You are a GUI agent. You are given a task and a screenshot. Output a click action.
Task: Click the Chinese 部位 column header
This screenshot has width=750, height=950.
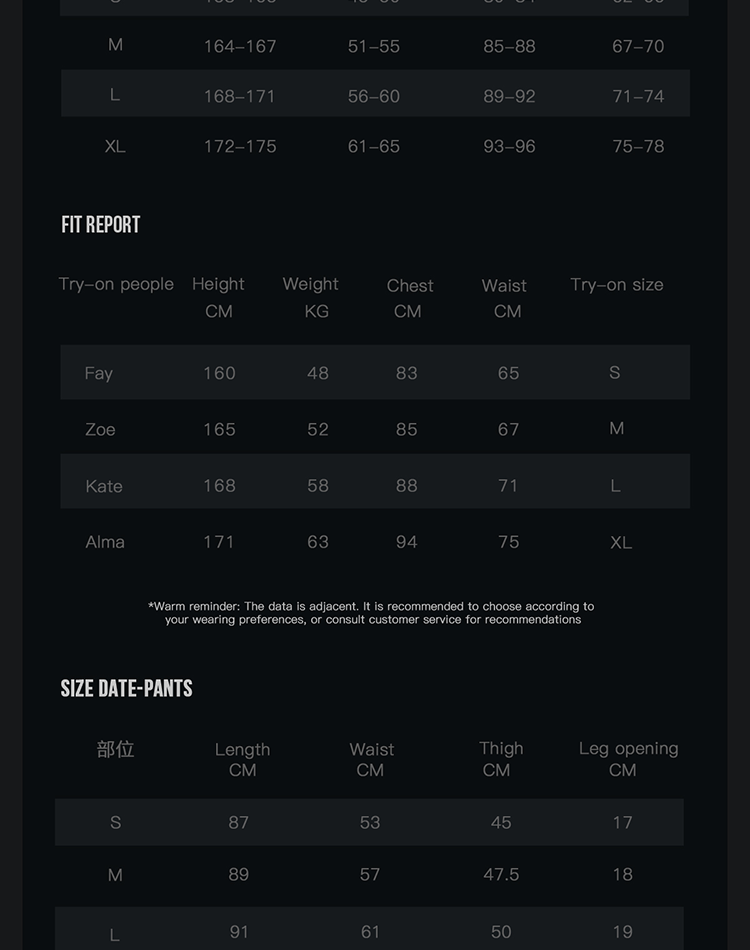115,749
